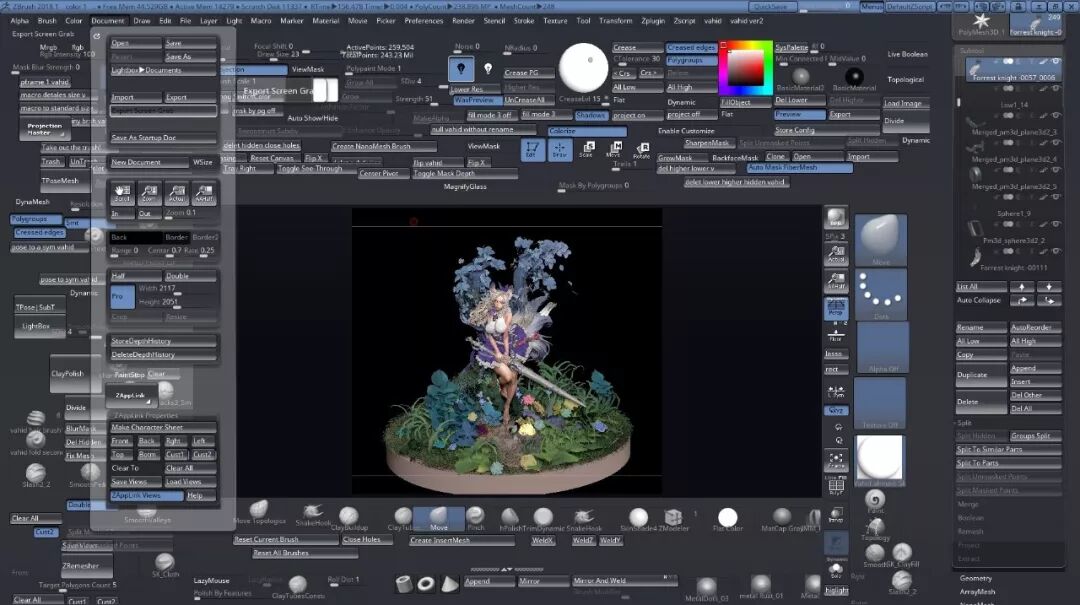This screenshot has height=605, width=1080.
Task: Open the Render menu
Action: [x=463, y=21]
